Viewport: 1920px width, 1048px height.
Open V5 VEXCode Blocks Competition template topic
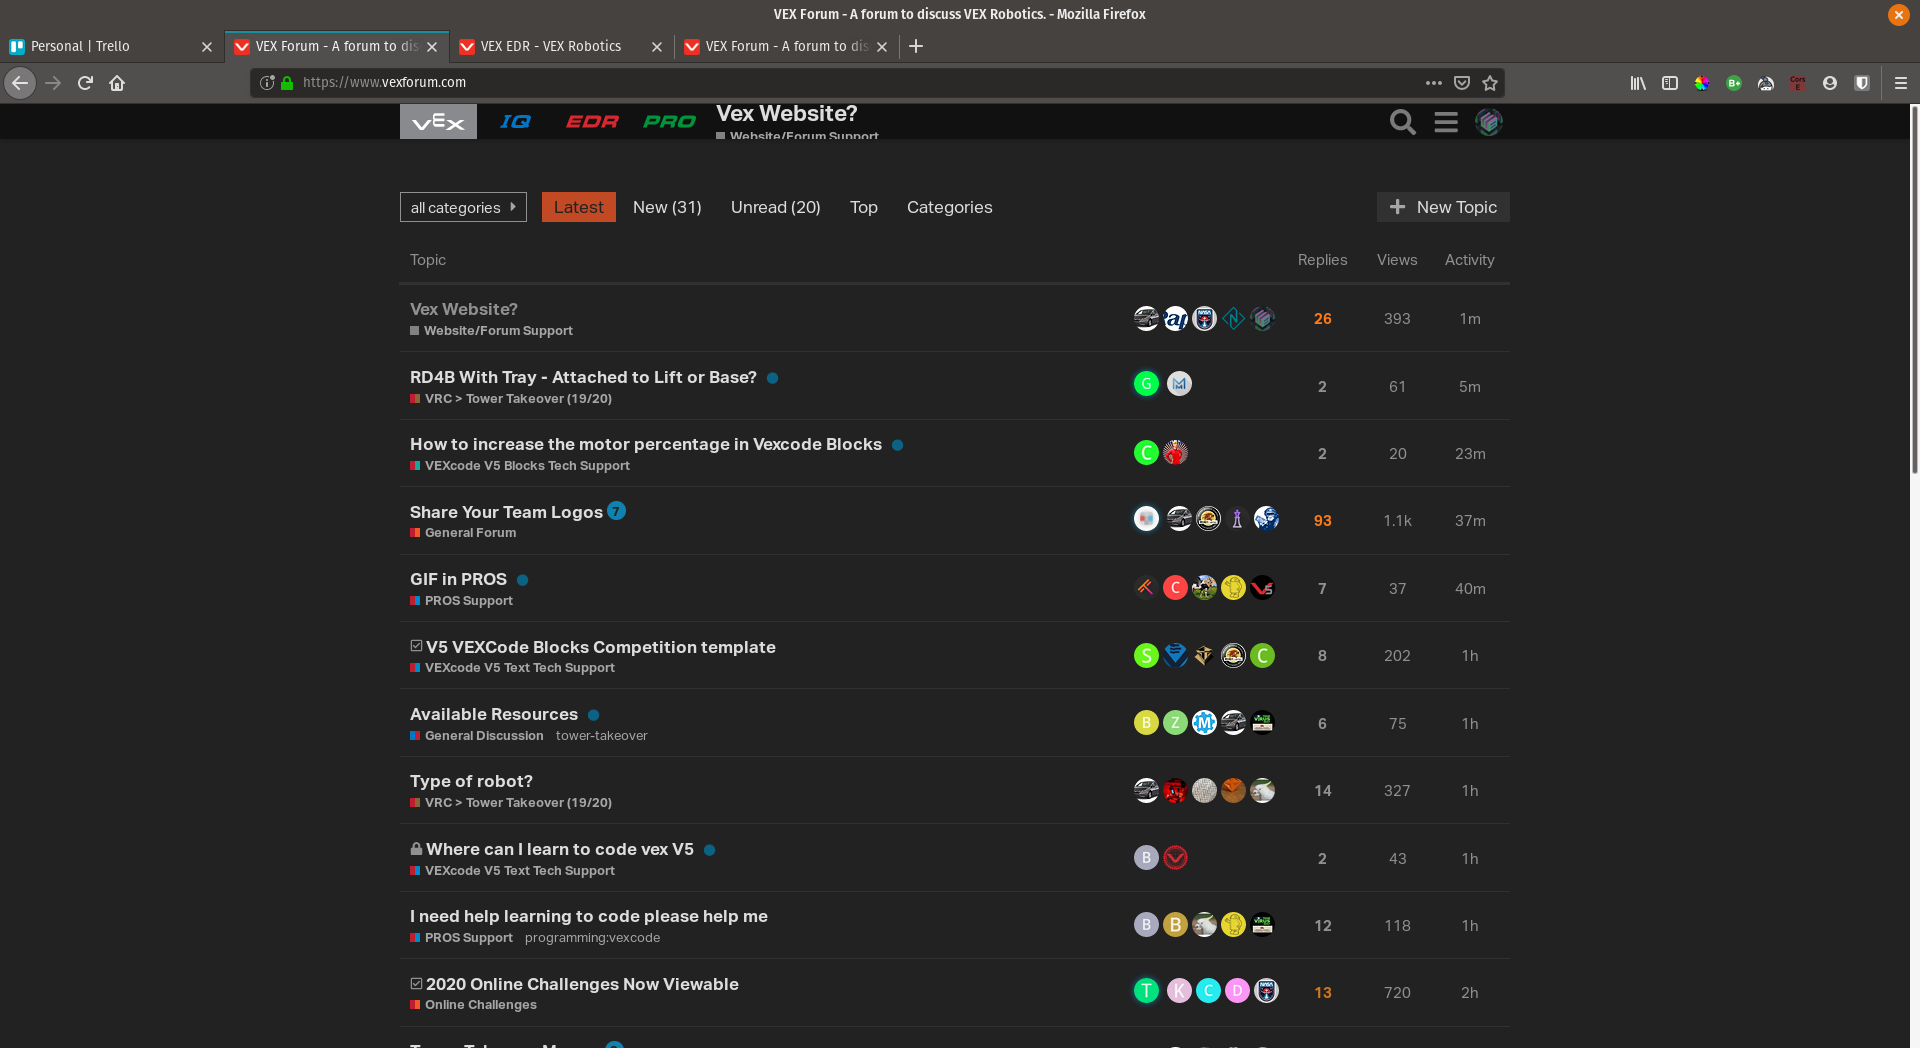tap(601, 647)
